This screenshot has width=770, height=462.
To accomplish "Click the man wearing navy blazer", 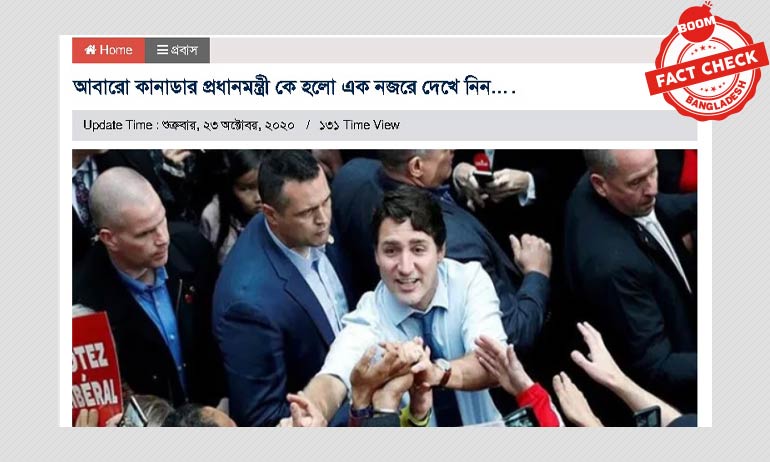I will click(x=283, y=290).
